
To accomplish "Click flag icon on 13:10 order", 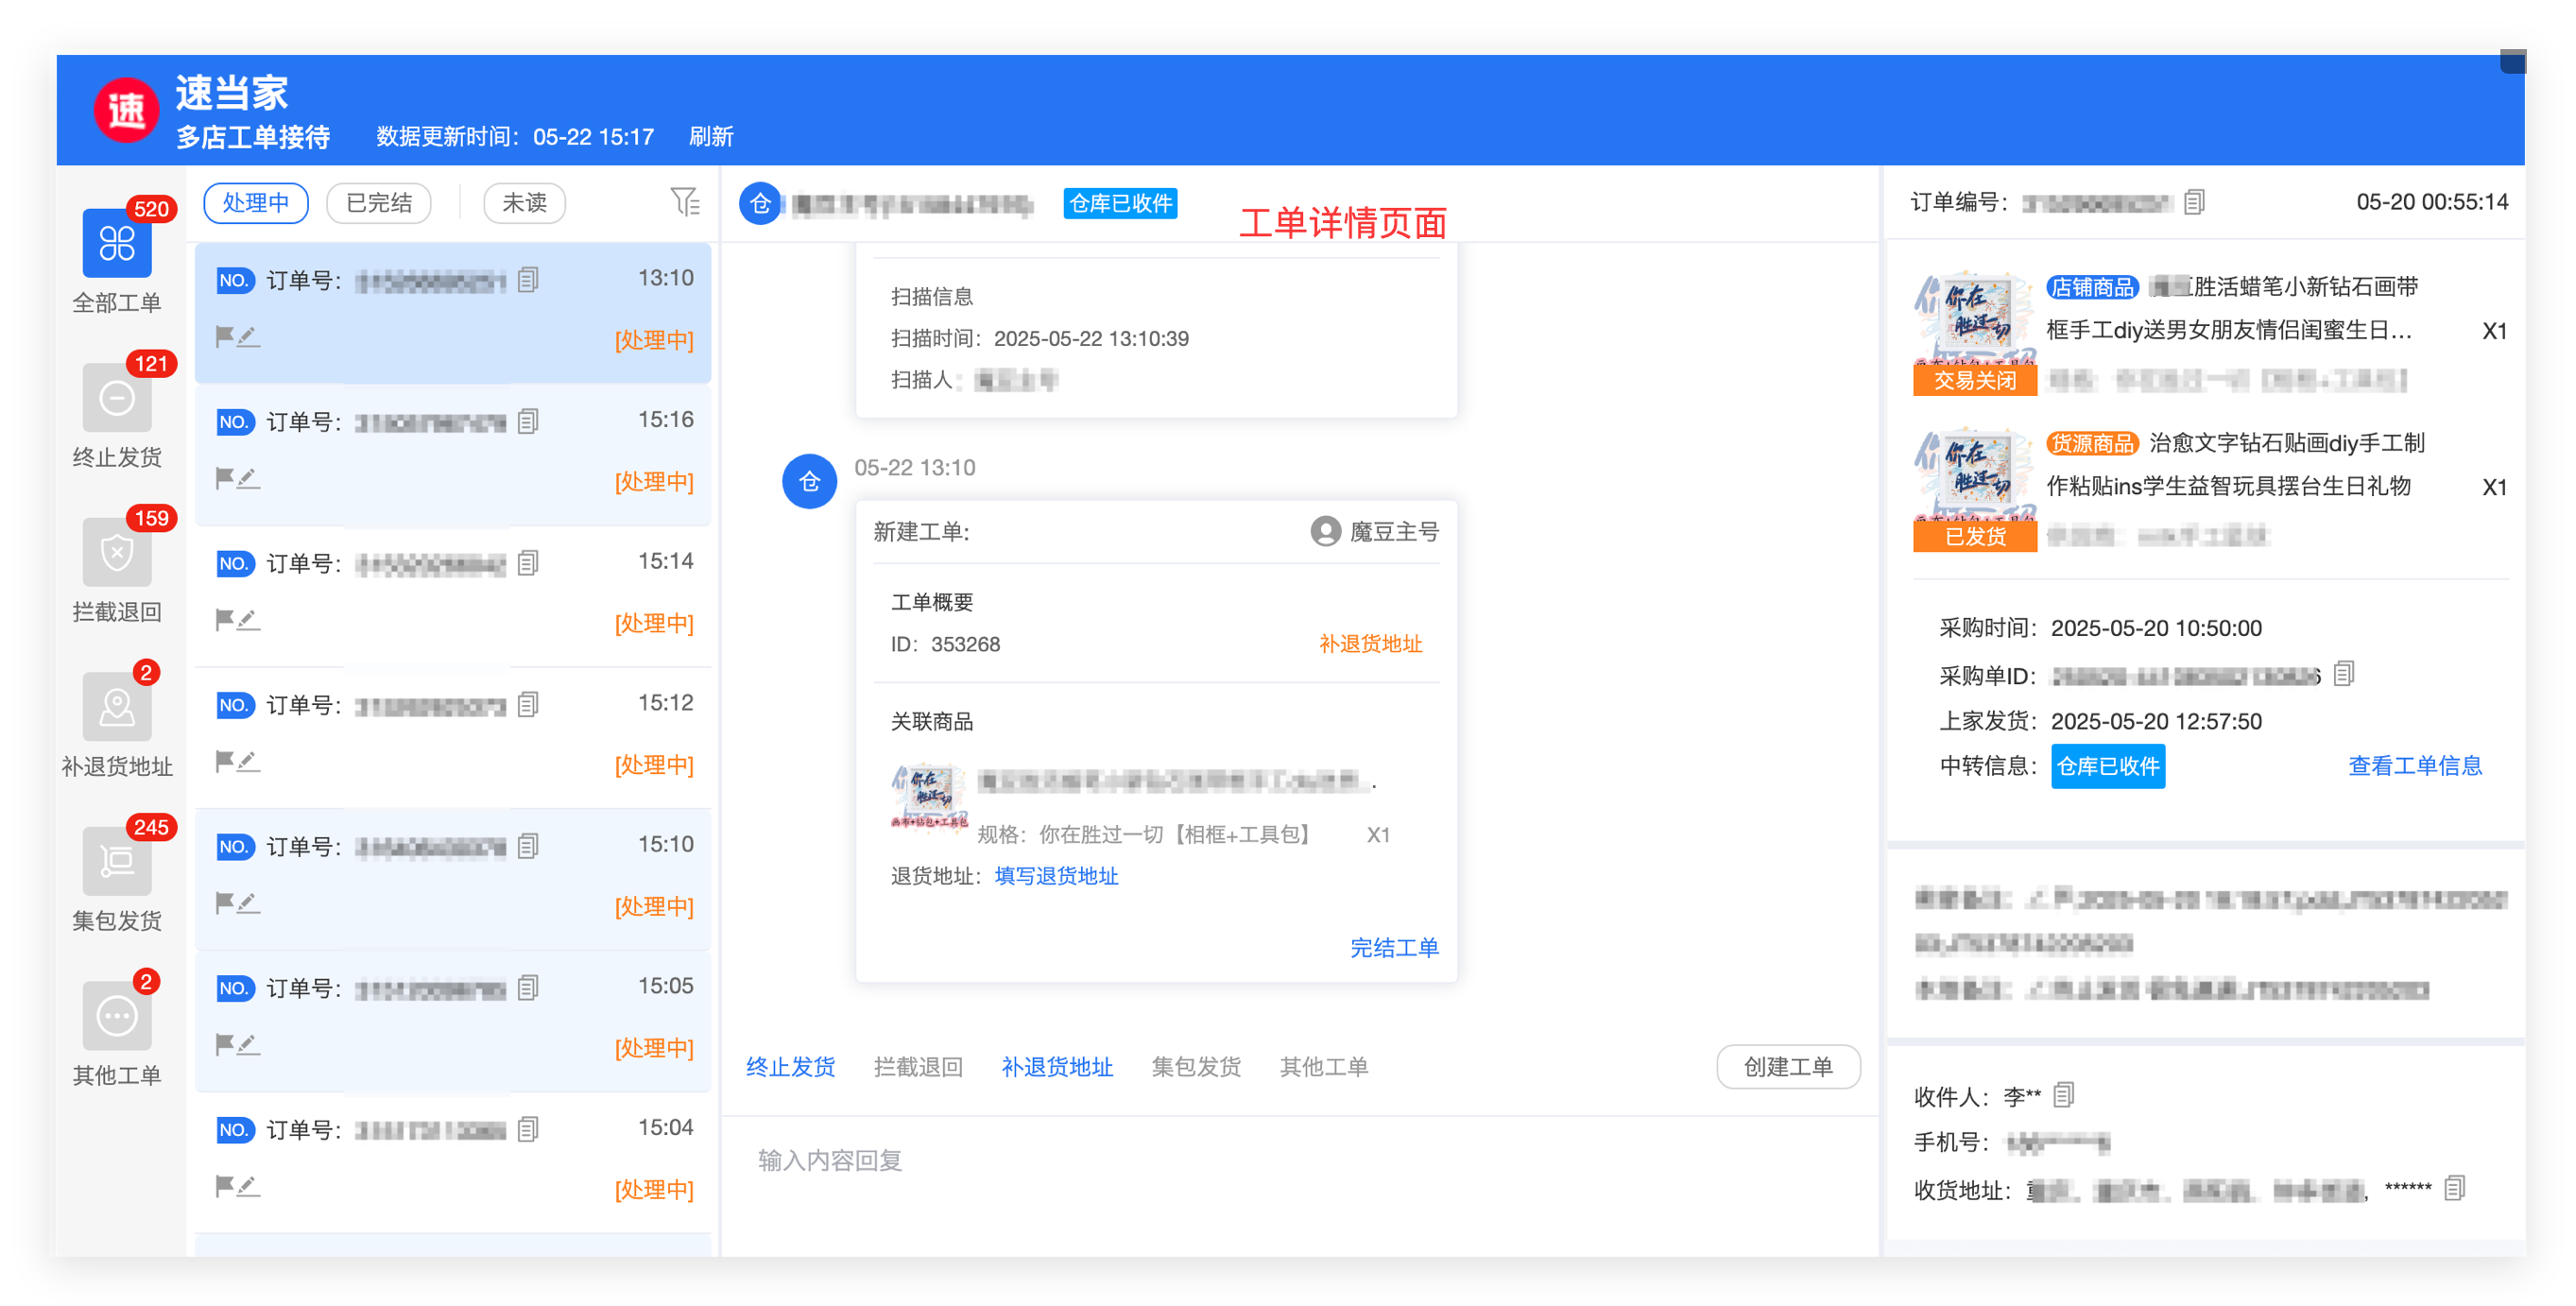I will pos(225,336).
